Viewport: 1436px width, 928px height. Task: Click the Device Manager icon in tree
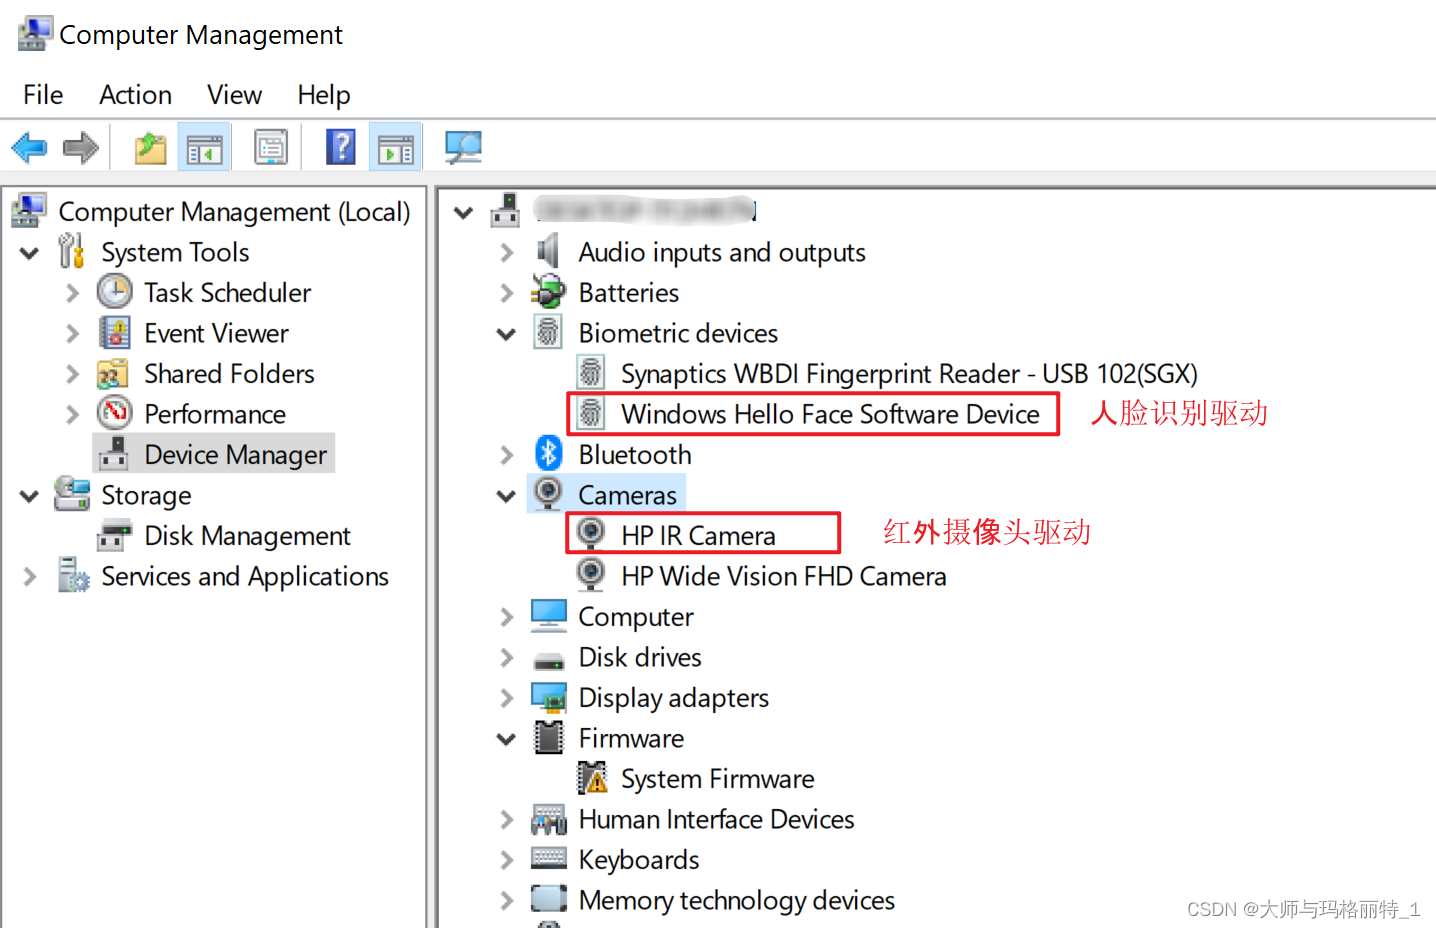(114, 453)
